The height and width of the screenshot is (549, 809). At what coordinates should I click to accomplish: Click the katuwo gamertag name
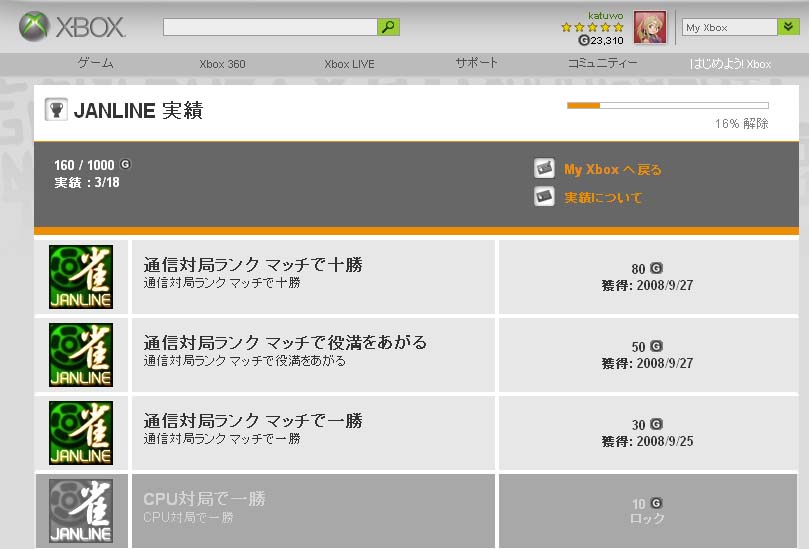[606, 15]
